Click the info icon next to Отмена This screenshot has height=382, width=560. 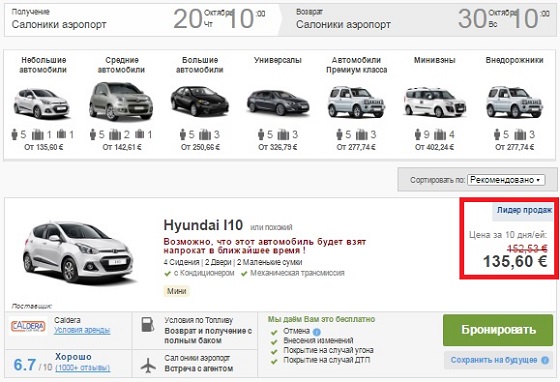point(316,332)
